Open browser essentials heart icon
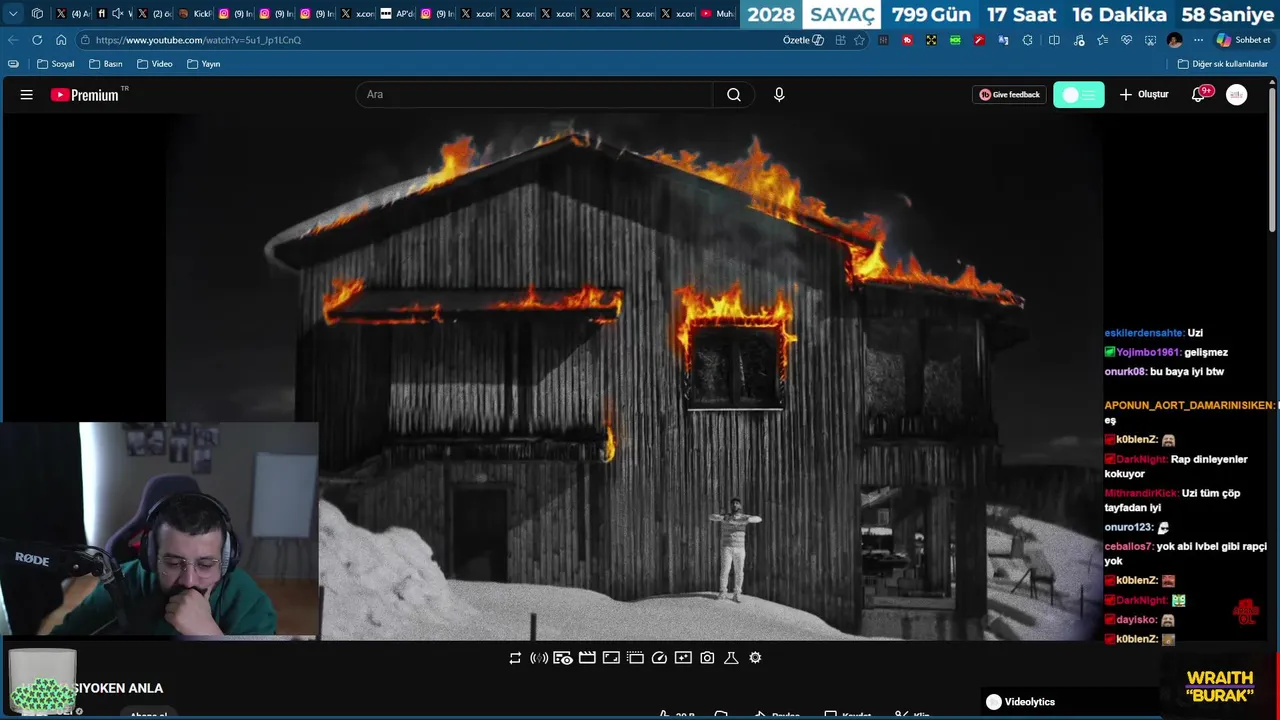Screen dimensions: 1280x720 point(1126,40)
